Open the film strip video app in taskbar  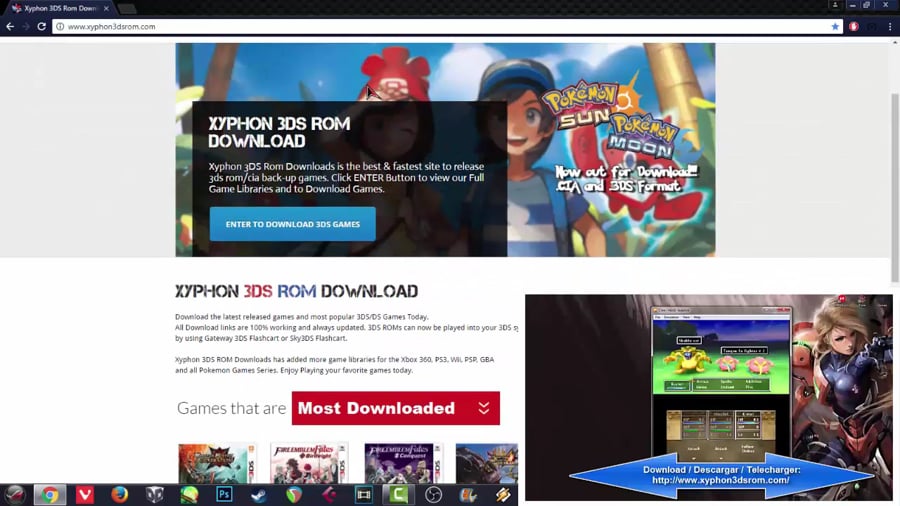point(363,495)
